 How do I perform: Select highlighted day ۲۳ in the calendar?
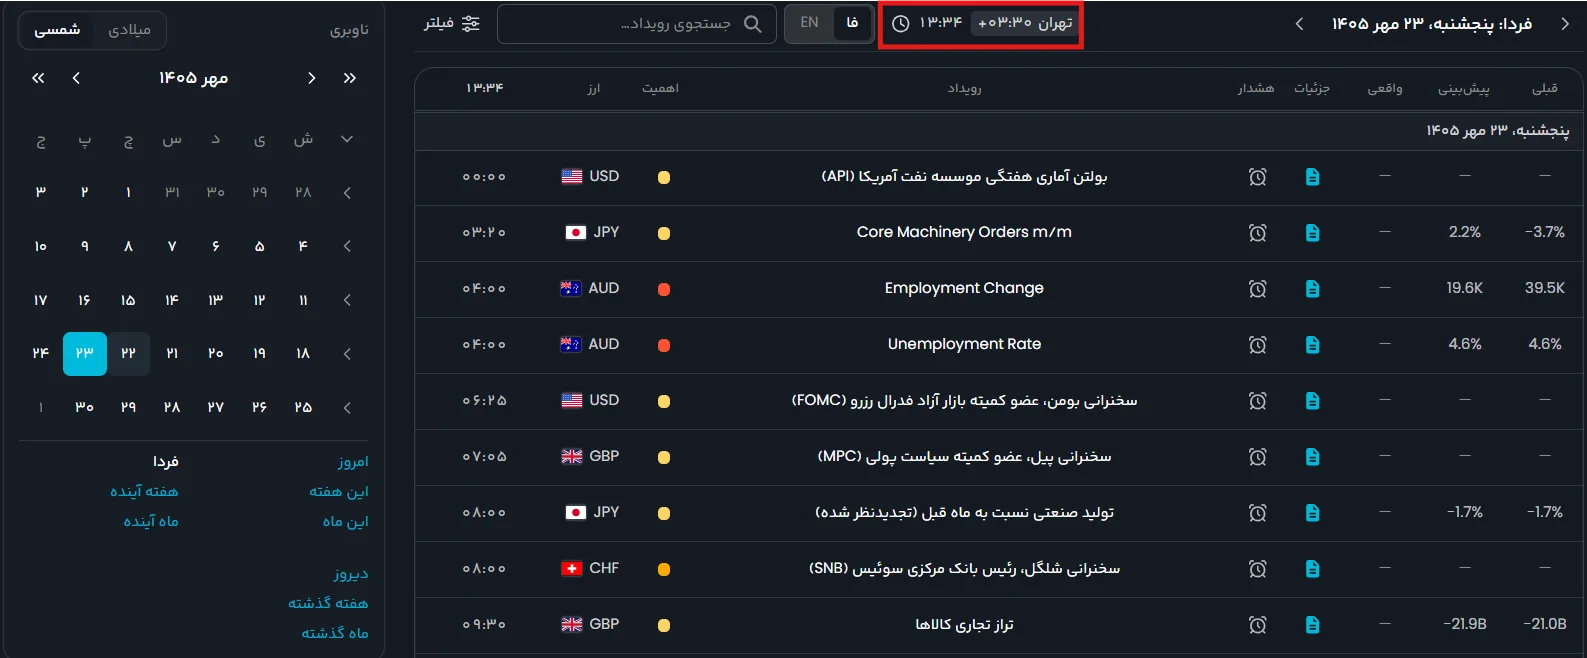84,354
